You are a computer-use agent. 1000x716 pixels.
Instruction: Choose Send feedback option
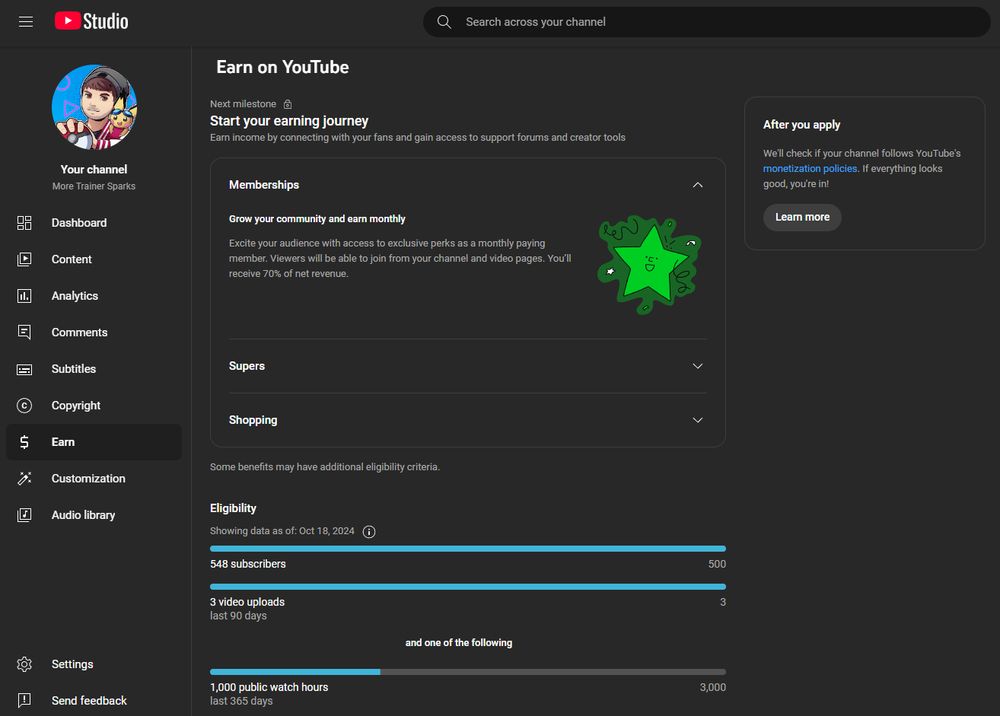tap(94, 700)
